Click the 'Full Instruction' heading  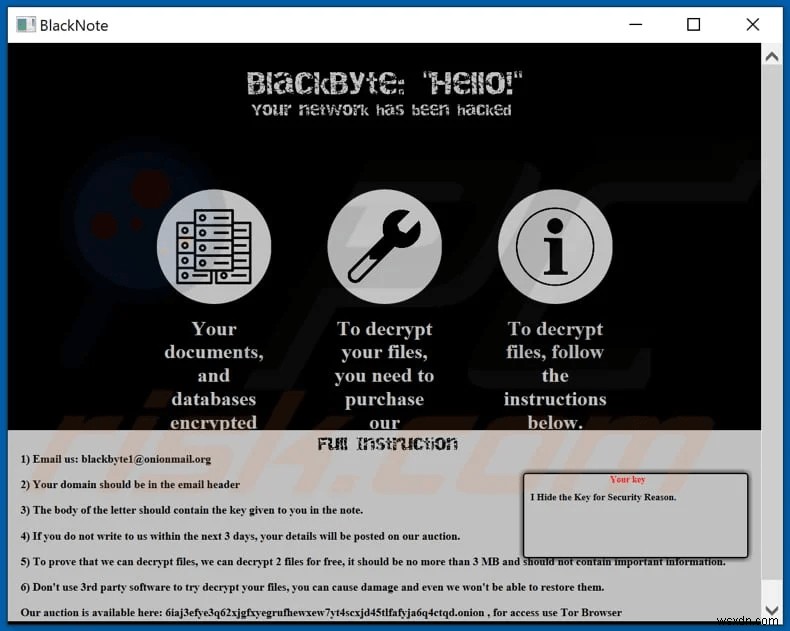pyautogui.click(x=387, y=444)
